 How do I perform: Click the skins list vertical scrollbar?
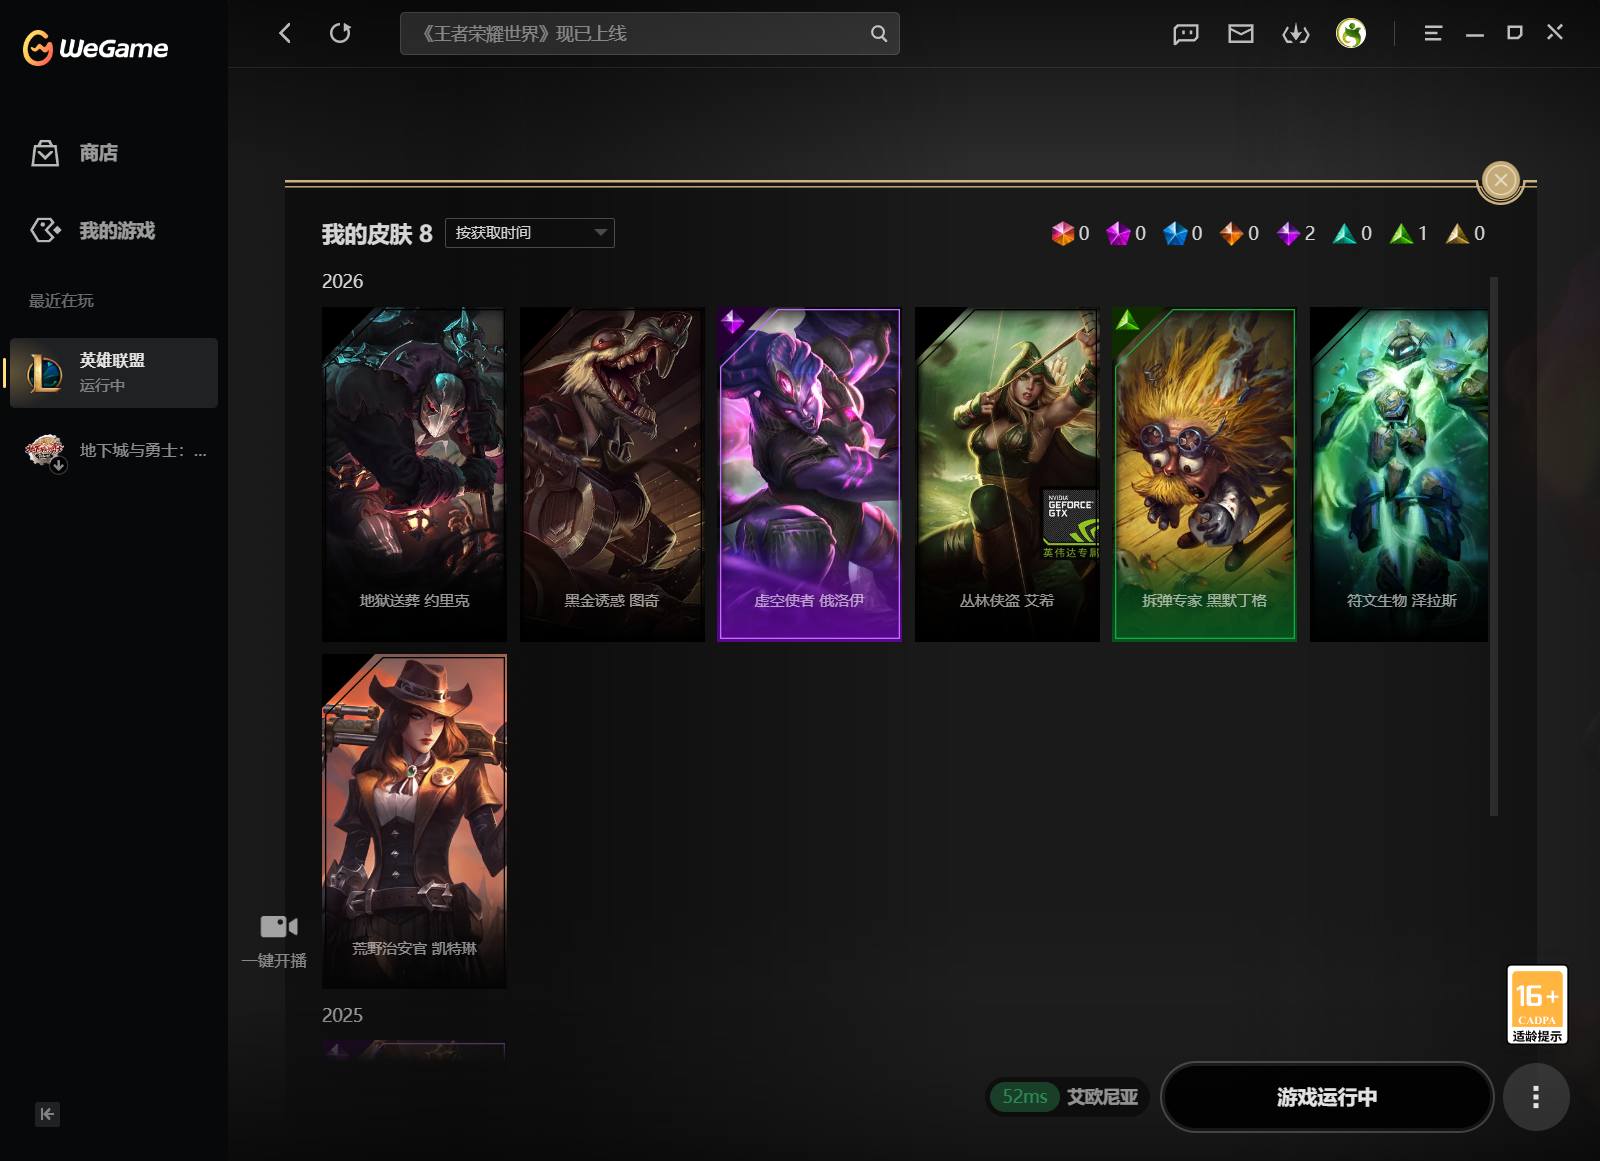point(1494,546)
